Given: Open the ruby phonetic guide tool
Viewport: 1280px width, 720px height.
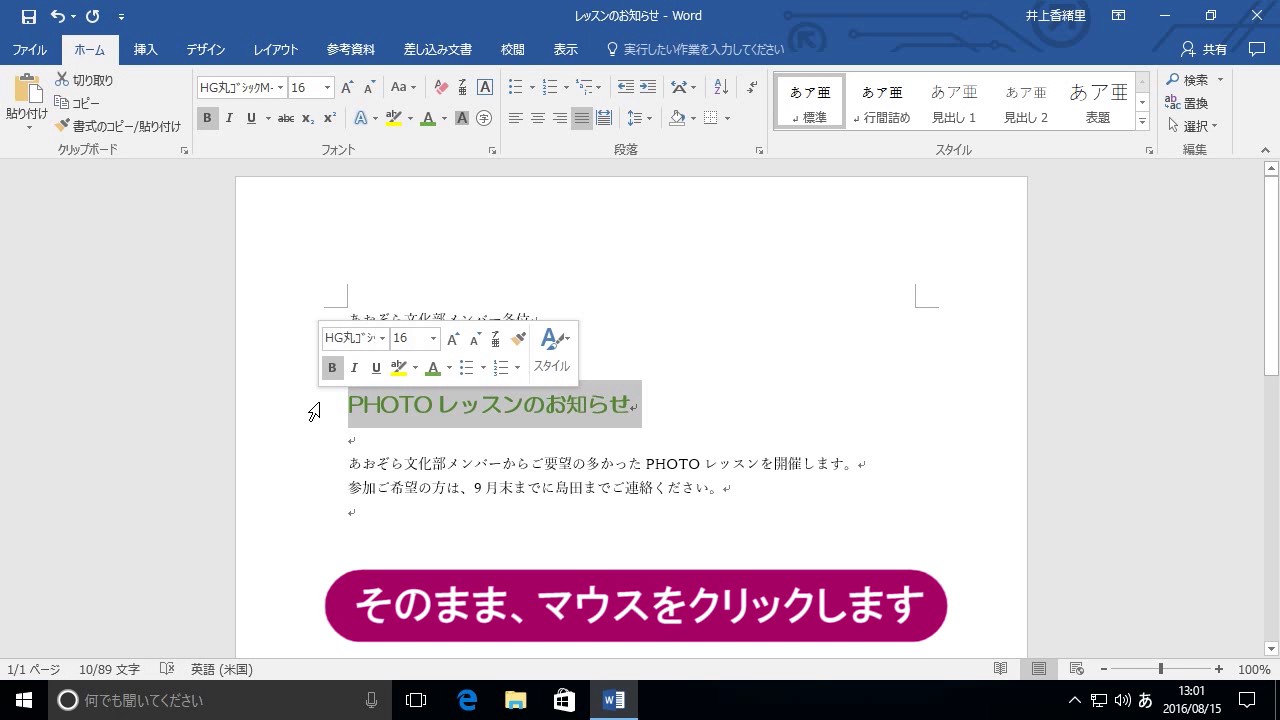Looking at the screenshot, I should coord(462,88).
